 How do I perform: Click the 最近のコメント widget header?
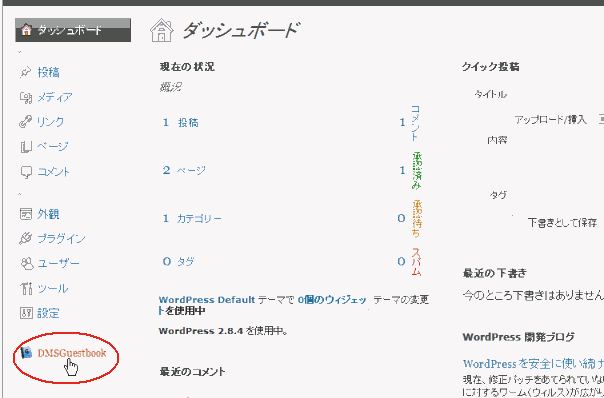pyautogui.click(x=192, y=372)
